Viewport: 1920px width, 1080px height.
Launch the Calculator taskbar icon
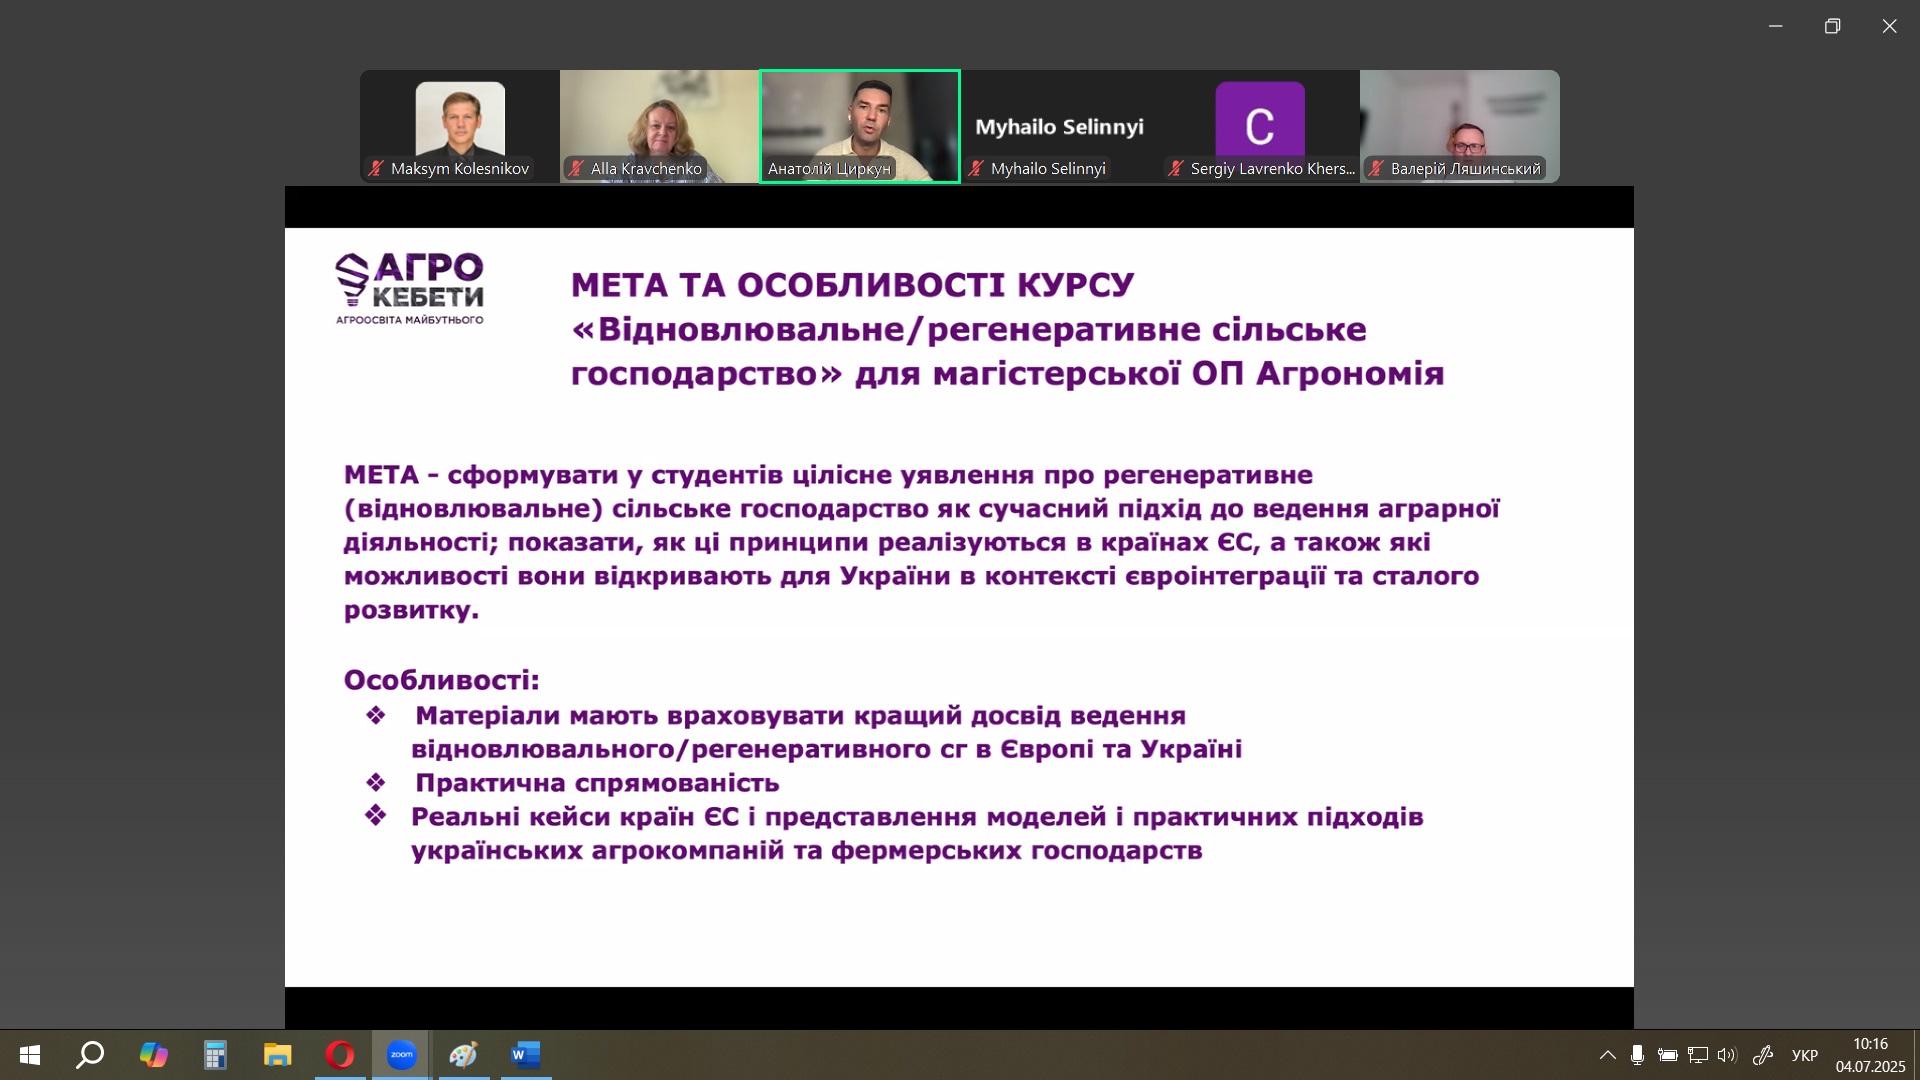coord(215,1055)
